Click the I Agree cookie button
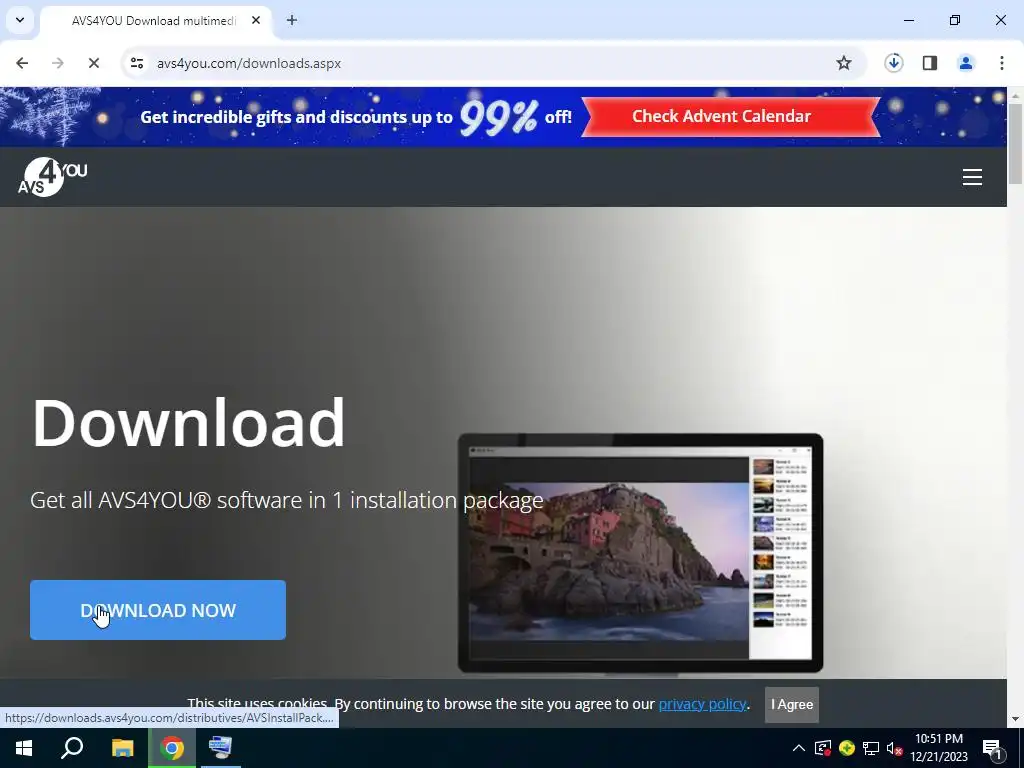 (792, 705)
